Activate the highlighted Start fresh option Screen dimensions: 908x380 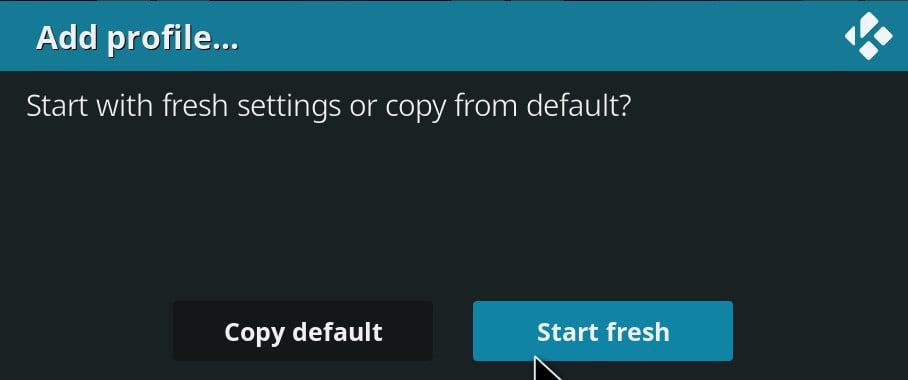coord(603,331)
